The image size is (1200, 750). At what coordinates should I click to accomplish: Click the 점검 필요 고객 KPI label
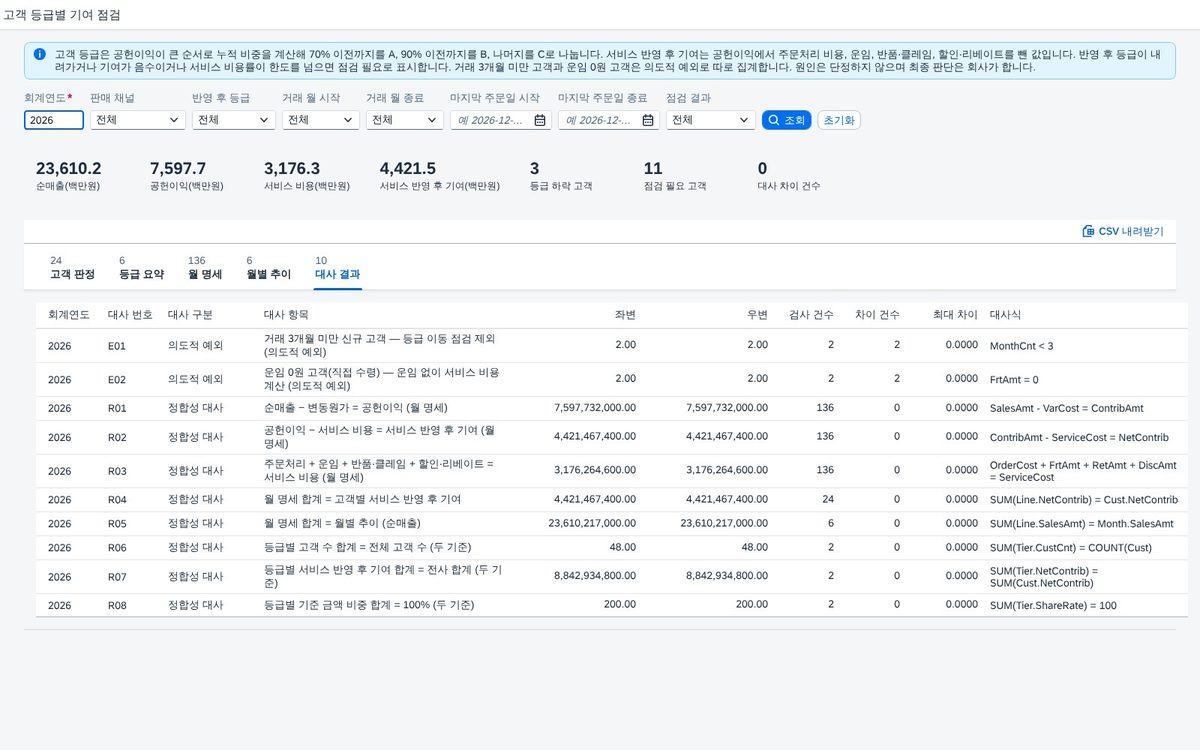tap(675, 186)
